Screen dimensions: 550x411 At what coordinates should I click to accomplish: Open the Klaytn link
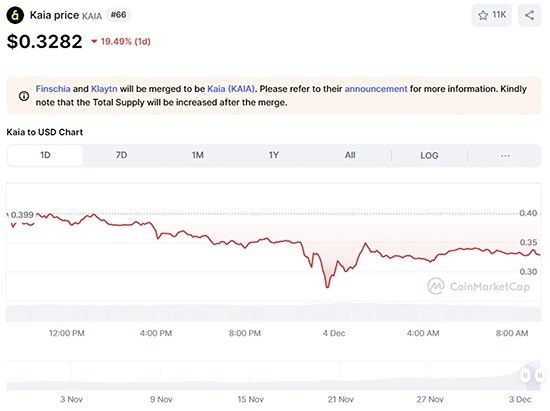point(104,89)
